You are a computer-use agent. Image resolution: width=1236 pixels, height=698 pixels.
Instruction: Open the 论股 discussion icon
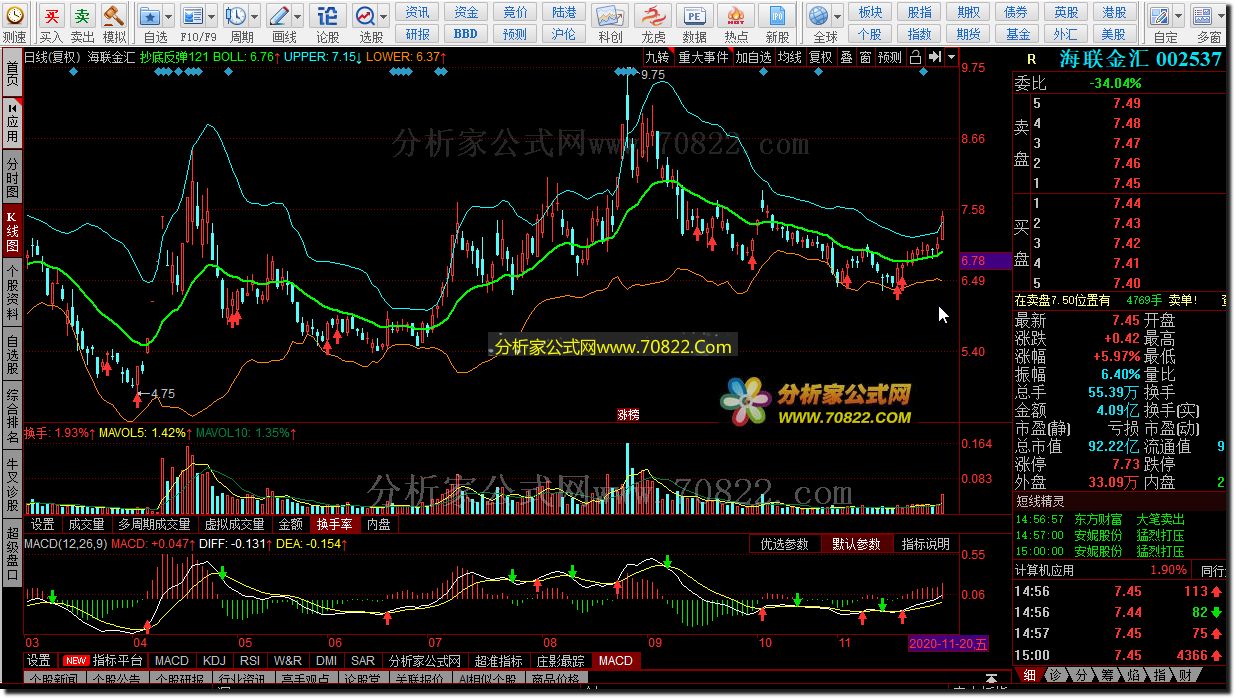coord(327,17)
